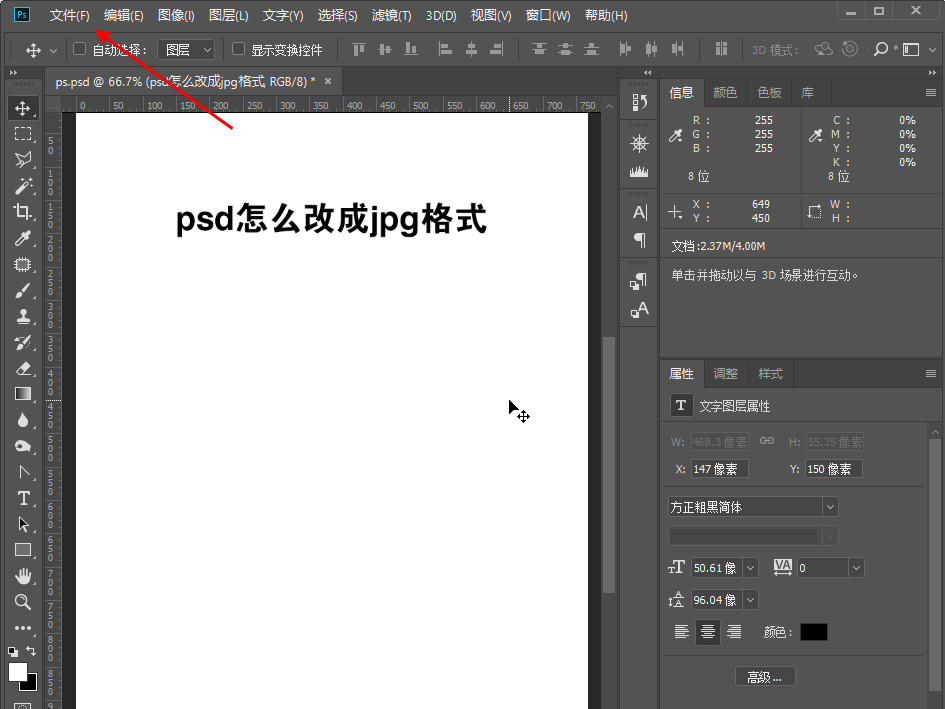Select the Eraser tool
945x709 pixels.
point(23,368)
